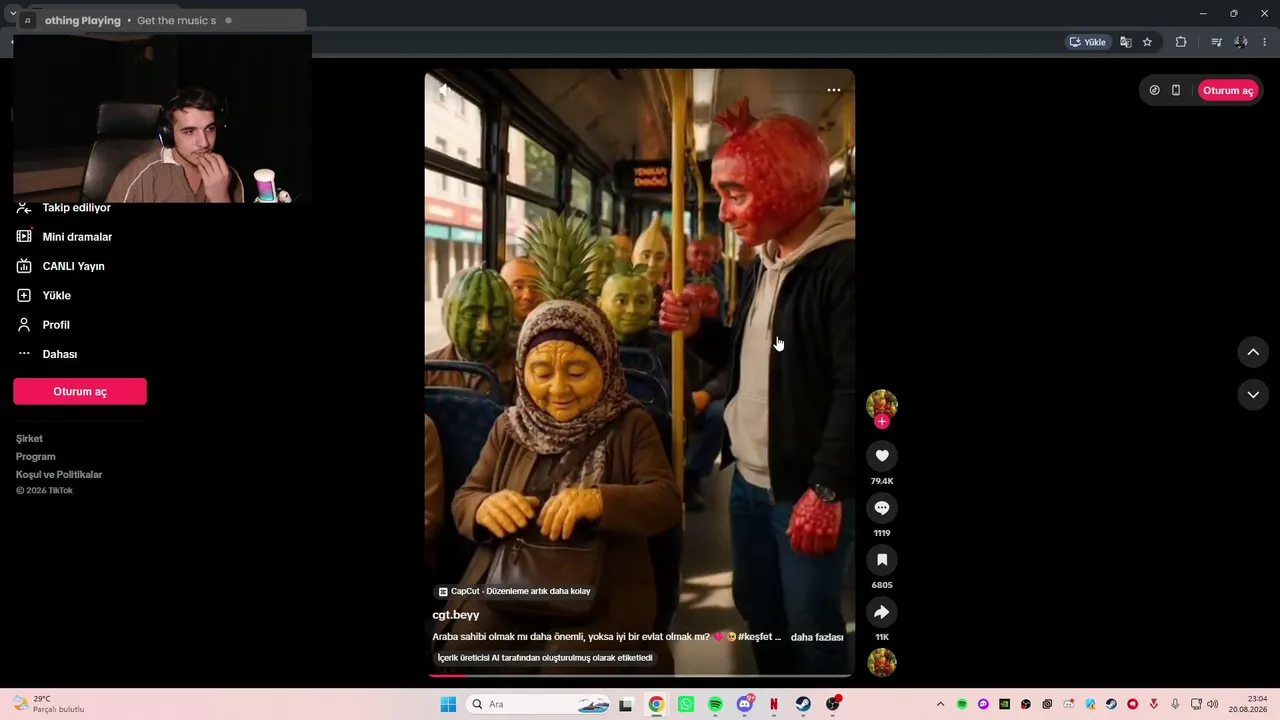Open the Chrome profile avatar

[x=1241, y=42]
